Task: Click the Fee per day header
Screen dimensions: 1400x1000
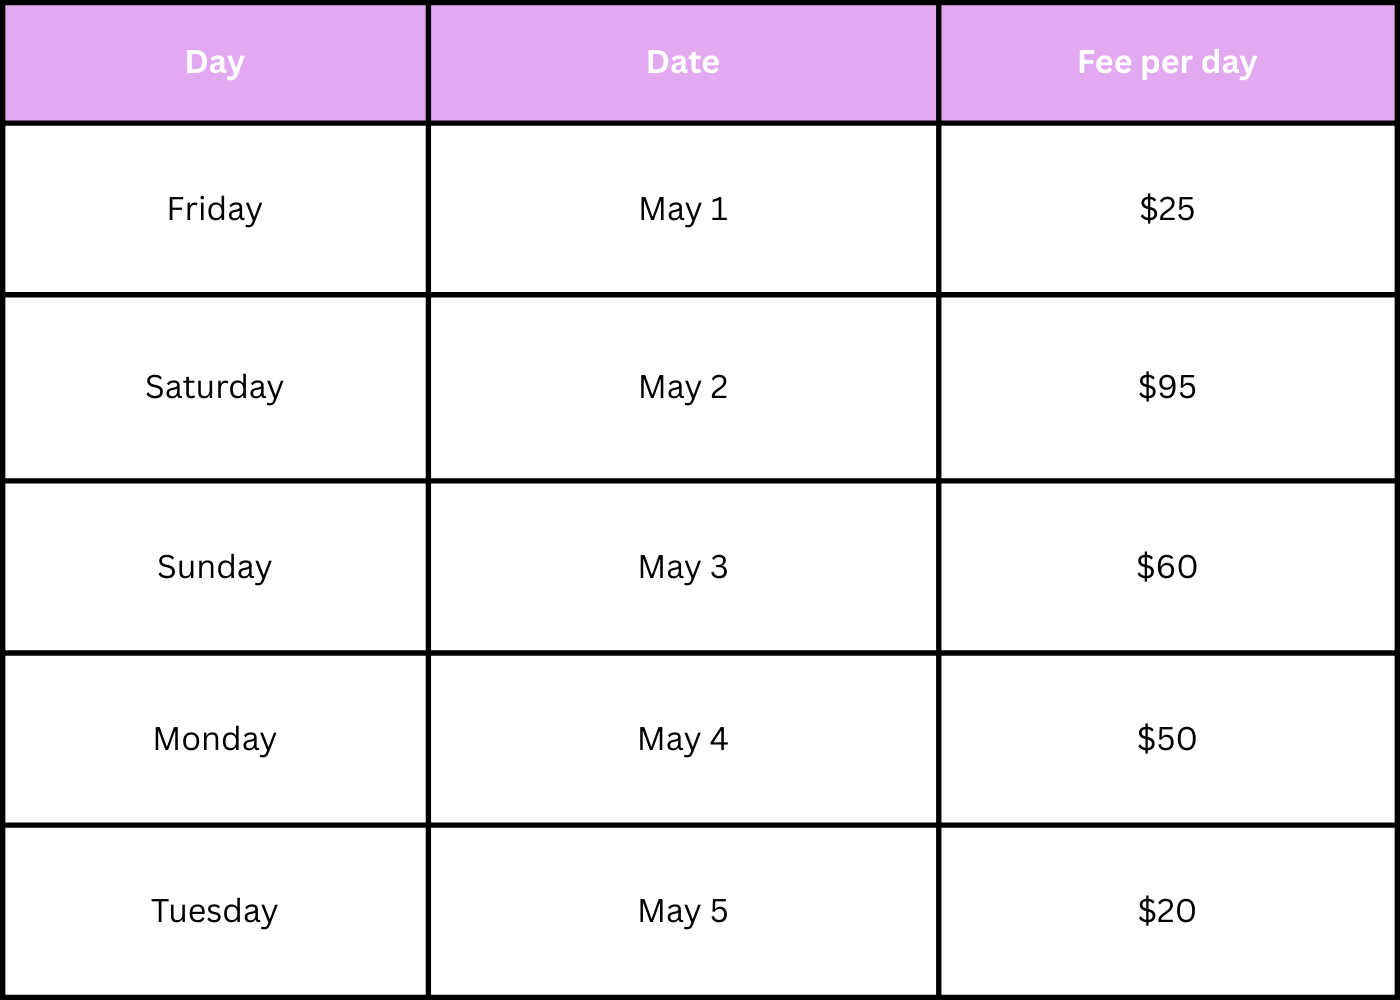Action: tap(1167, 63)
